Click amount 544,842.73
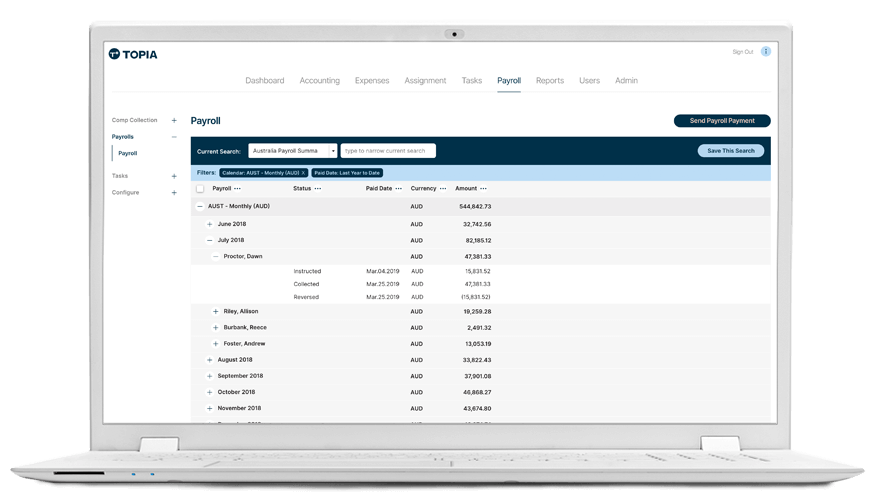Viewport: 870px width, 500px height. [x=475, y=206]
